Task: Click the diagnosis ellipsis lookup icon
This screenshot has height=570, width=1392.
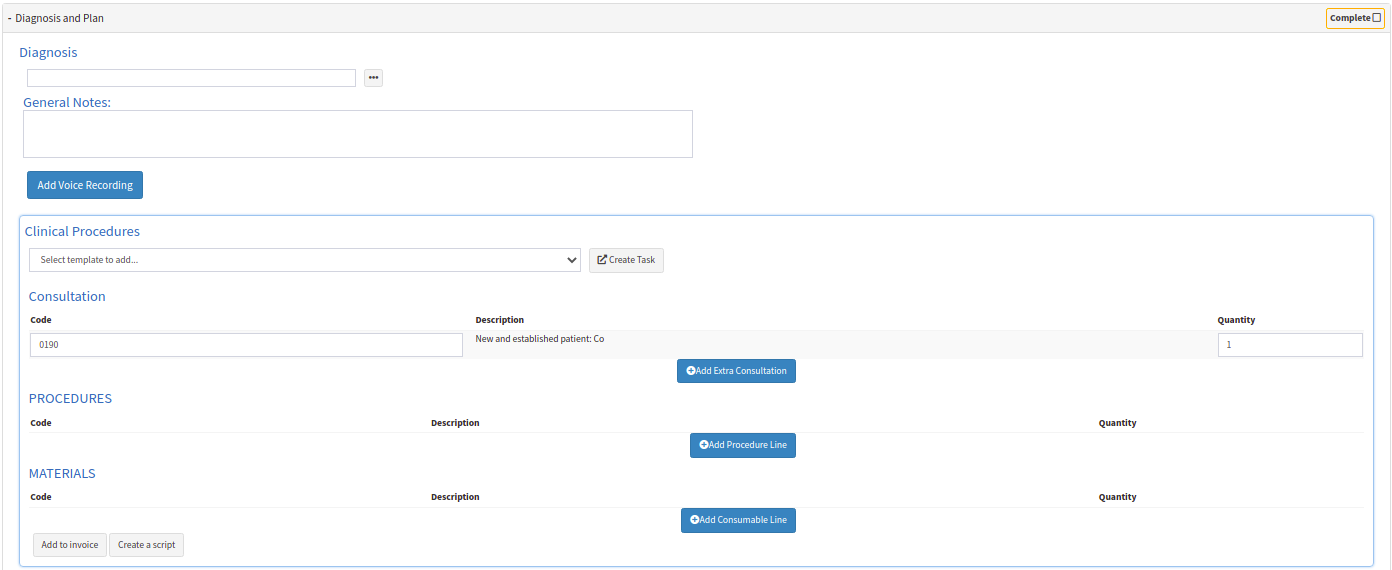Action: (x=373, y=78)
